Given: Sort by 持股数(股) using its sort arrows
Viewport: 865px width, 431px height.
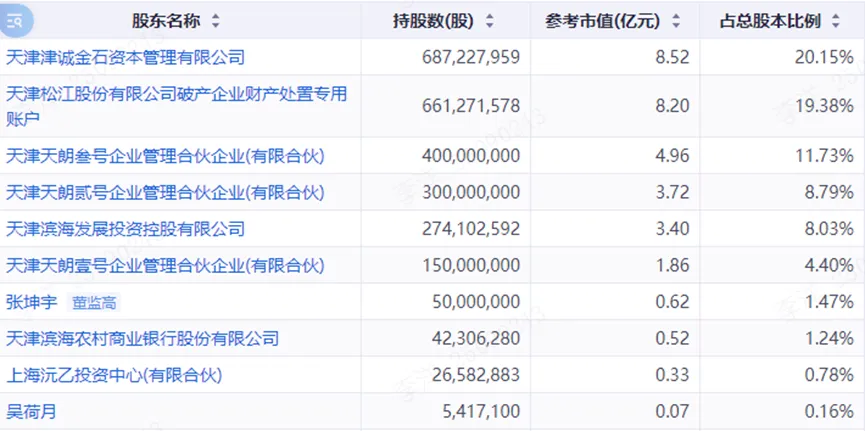Looking at the screenshot, I should [489, 22].
